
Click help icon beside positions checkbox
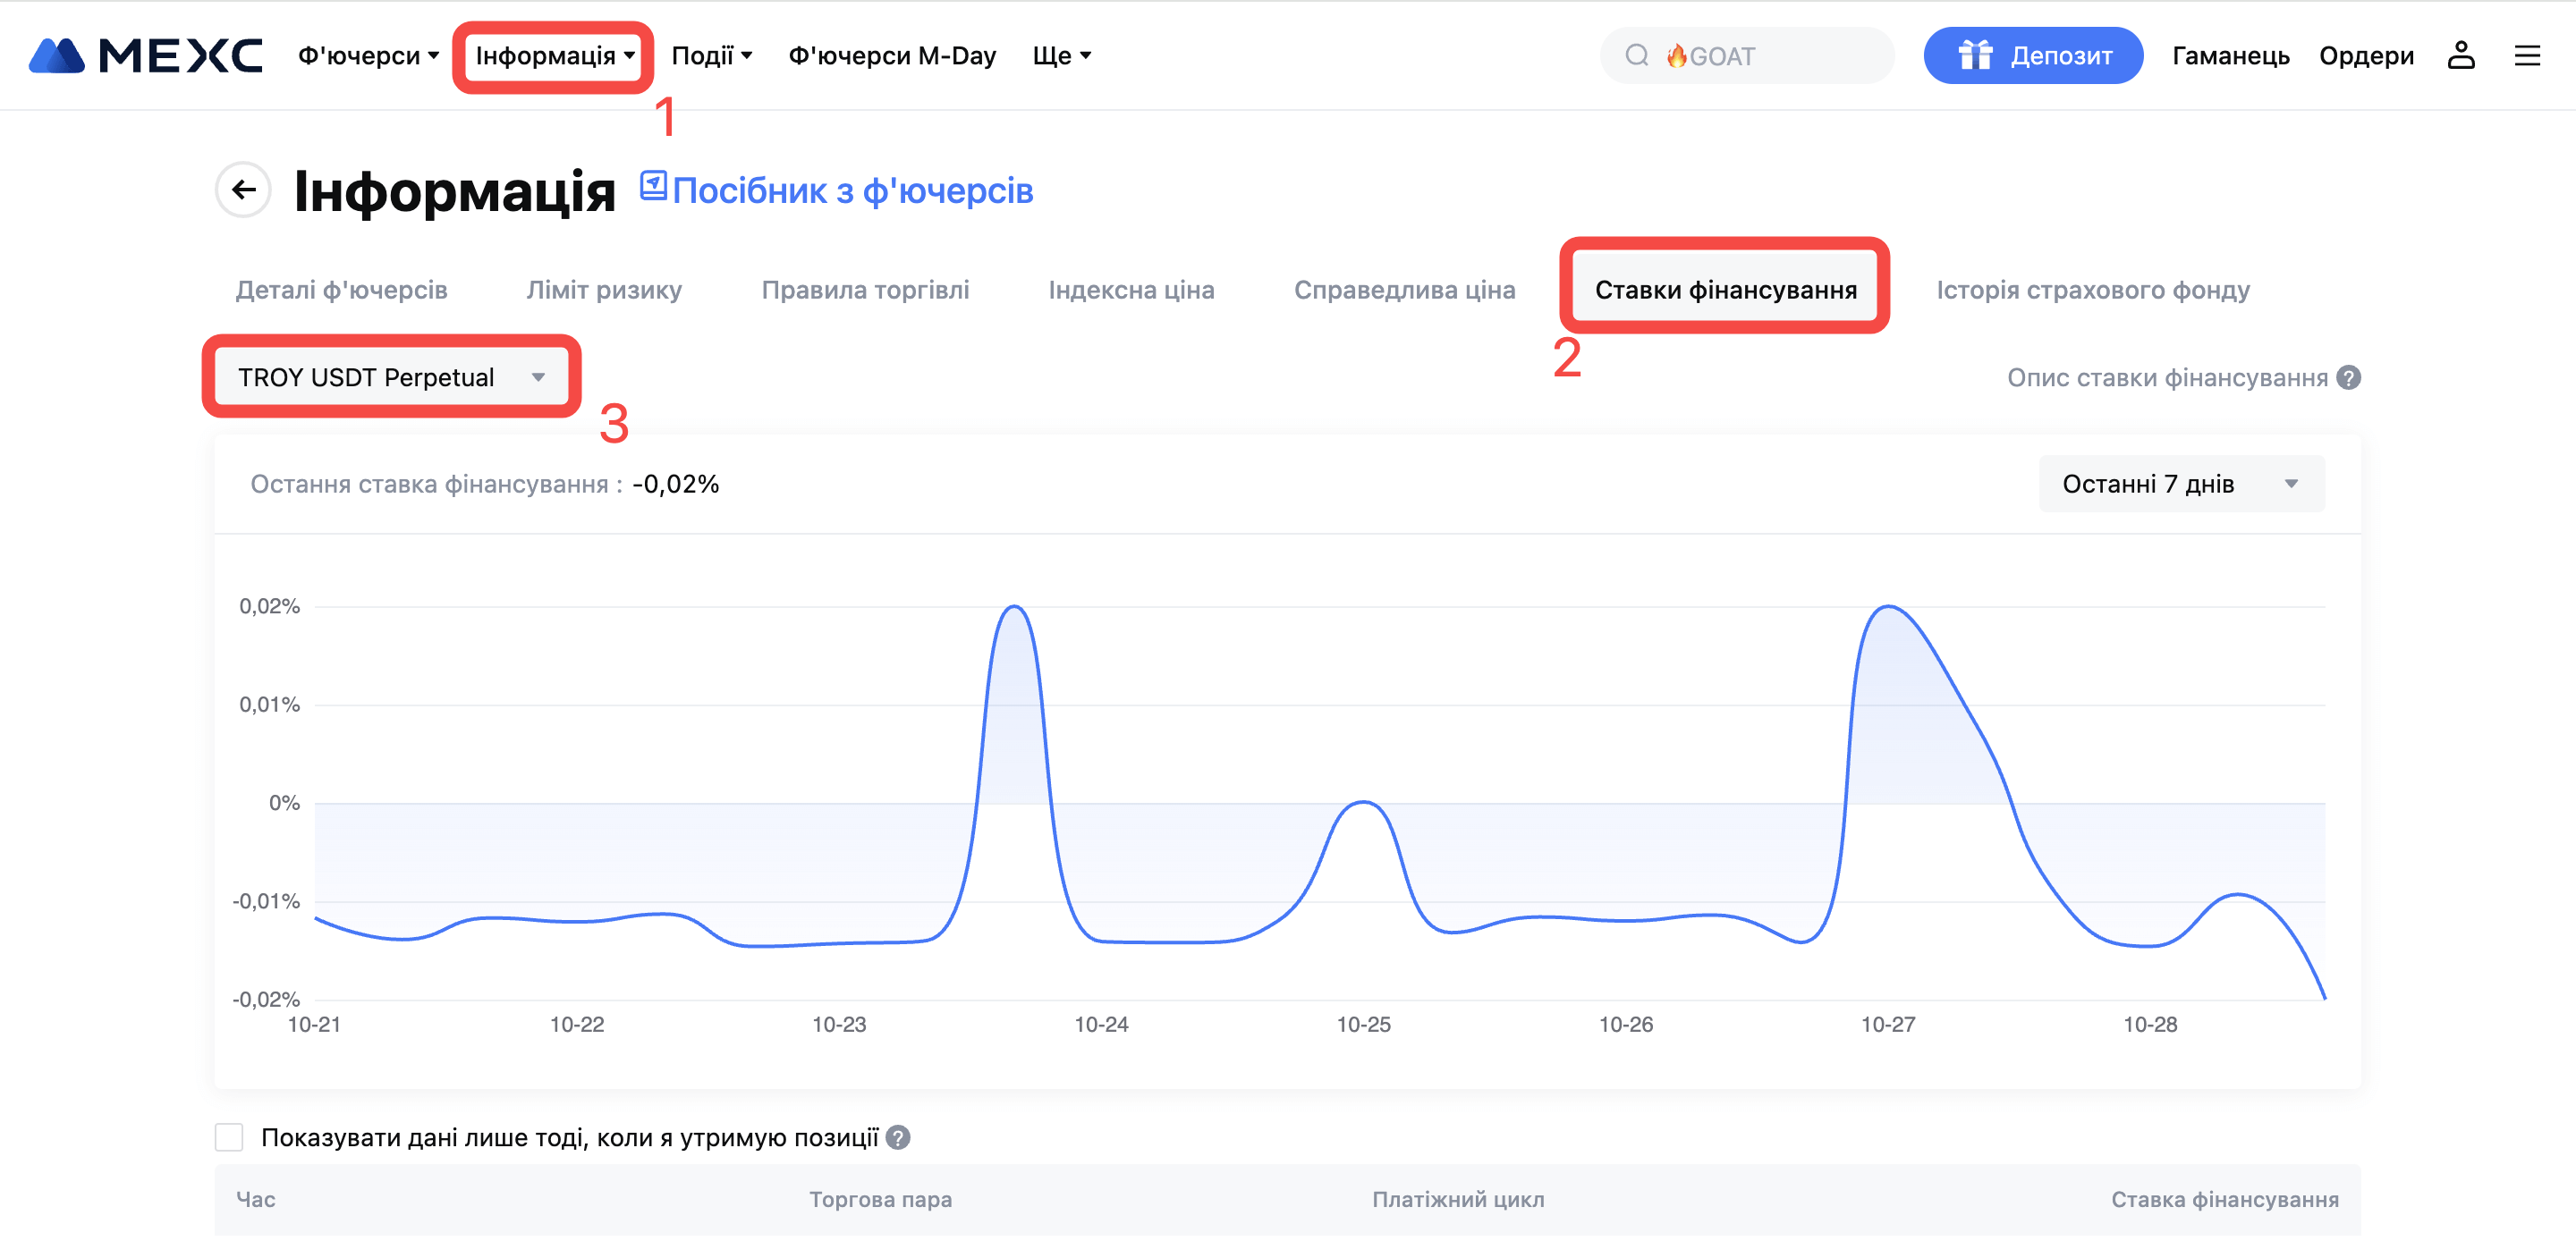(898, 1138)
